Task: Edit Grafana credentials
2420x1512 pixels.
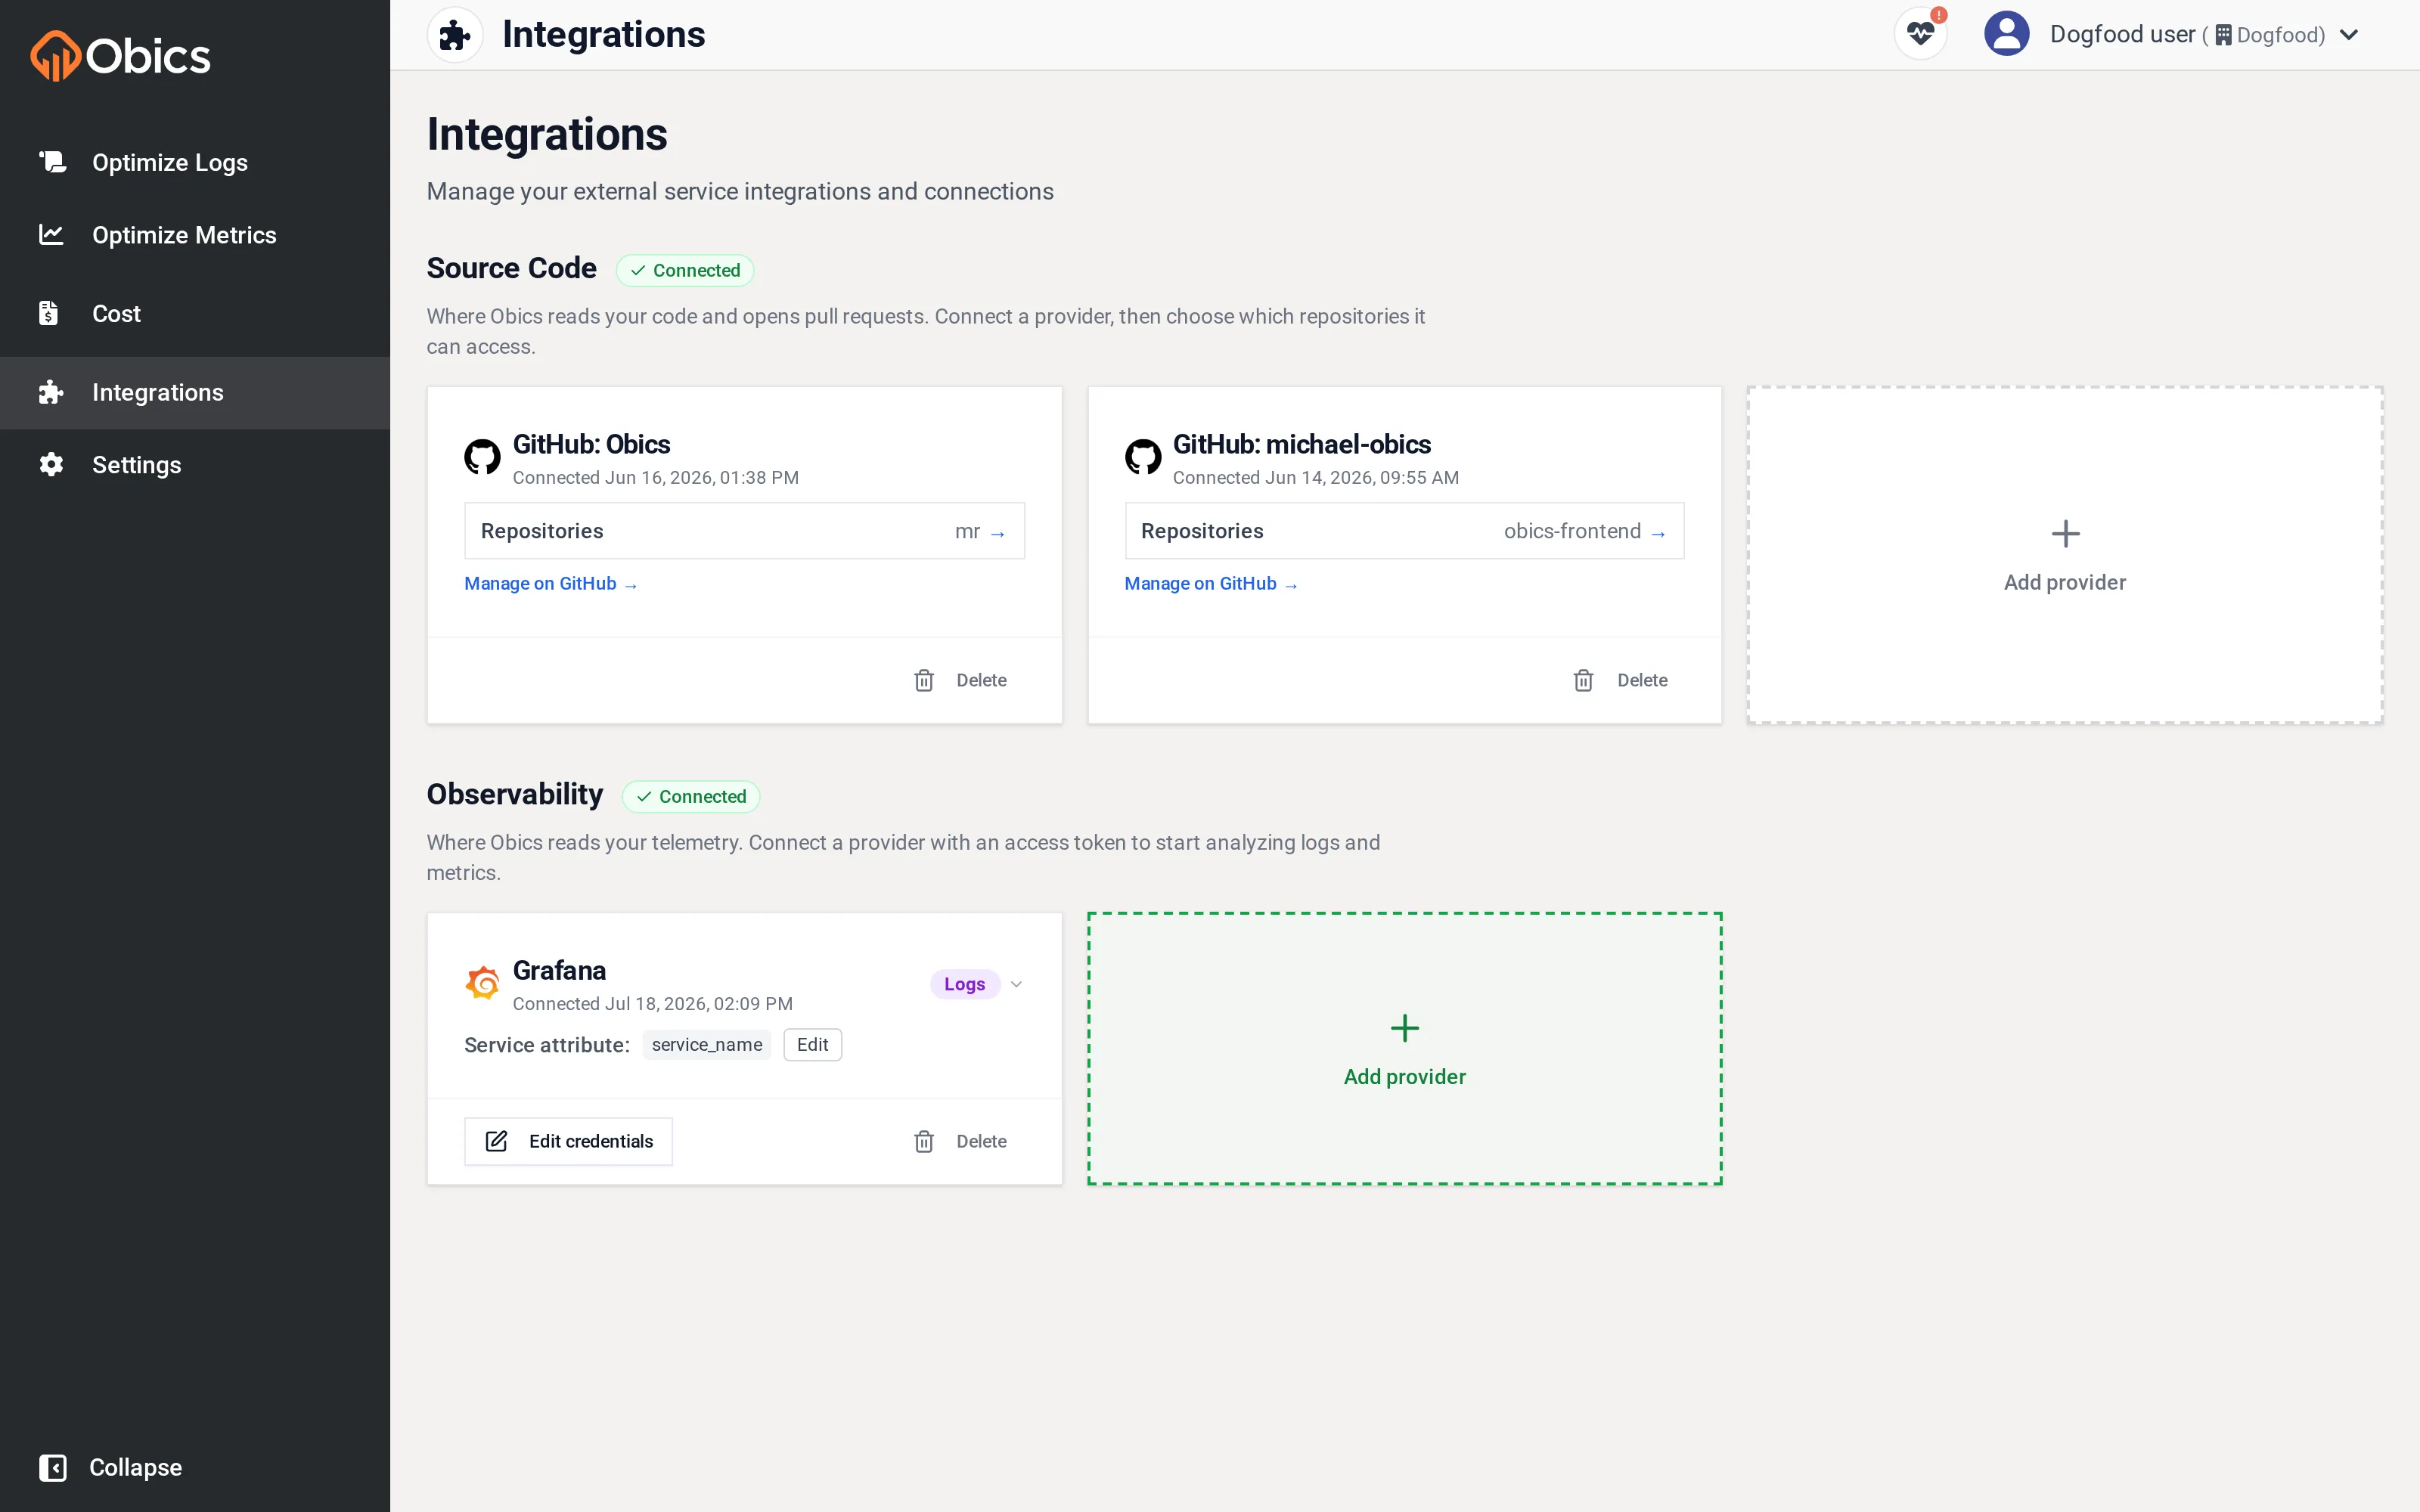Action: (568, 1141)
